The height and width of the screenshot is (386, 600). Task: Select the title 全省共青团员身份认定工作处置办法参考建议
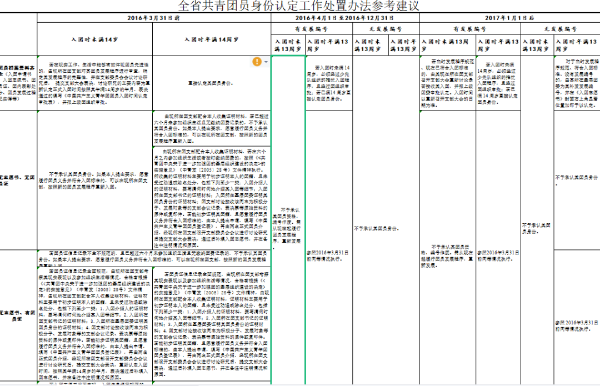(298, 6)
